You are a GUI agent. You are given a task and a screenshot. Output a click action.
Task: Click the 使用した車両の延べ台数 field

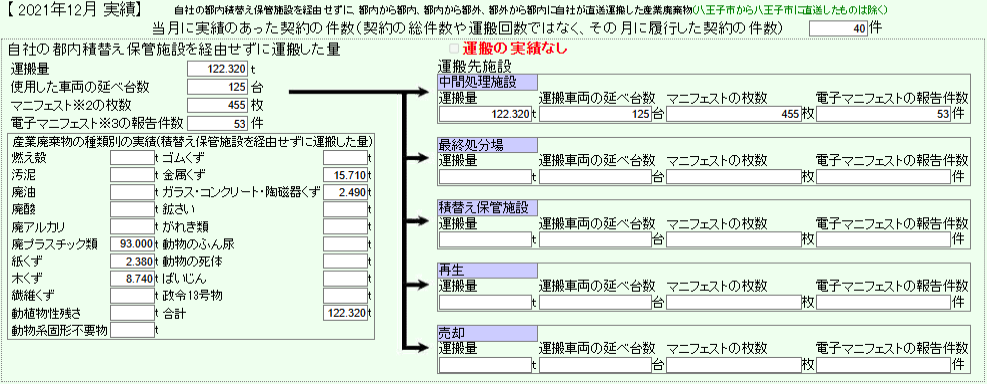click(x=218, y=86)
